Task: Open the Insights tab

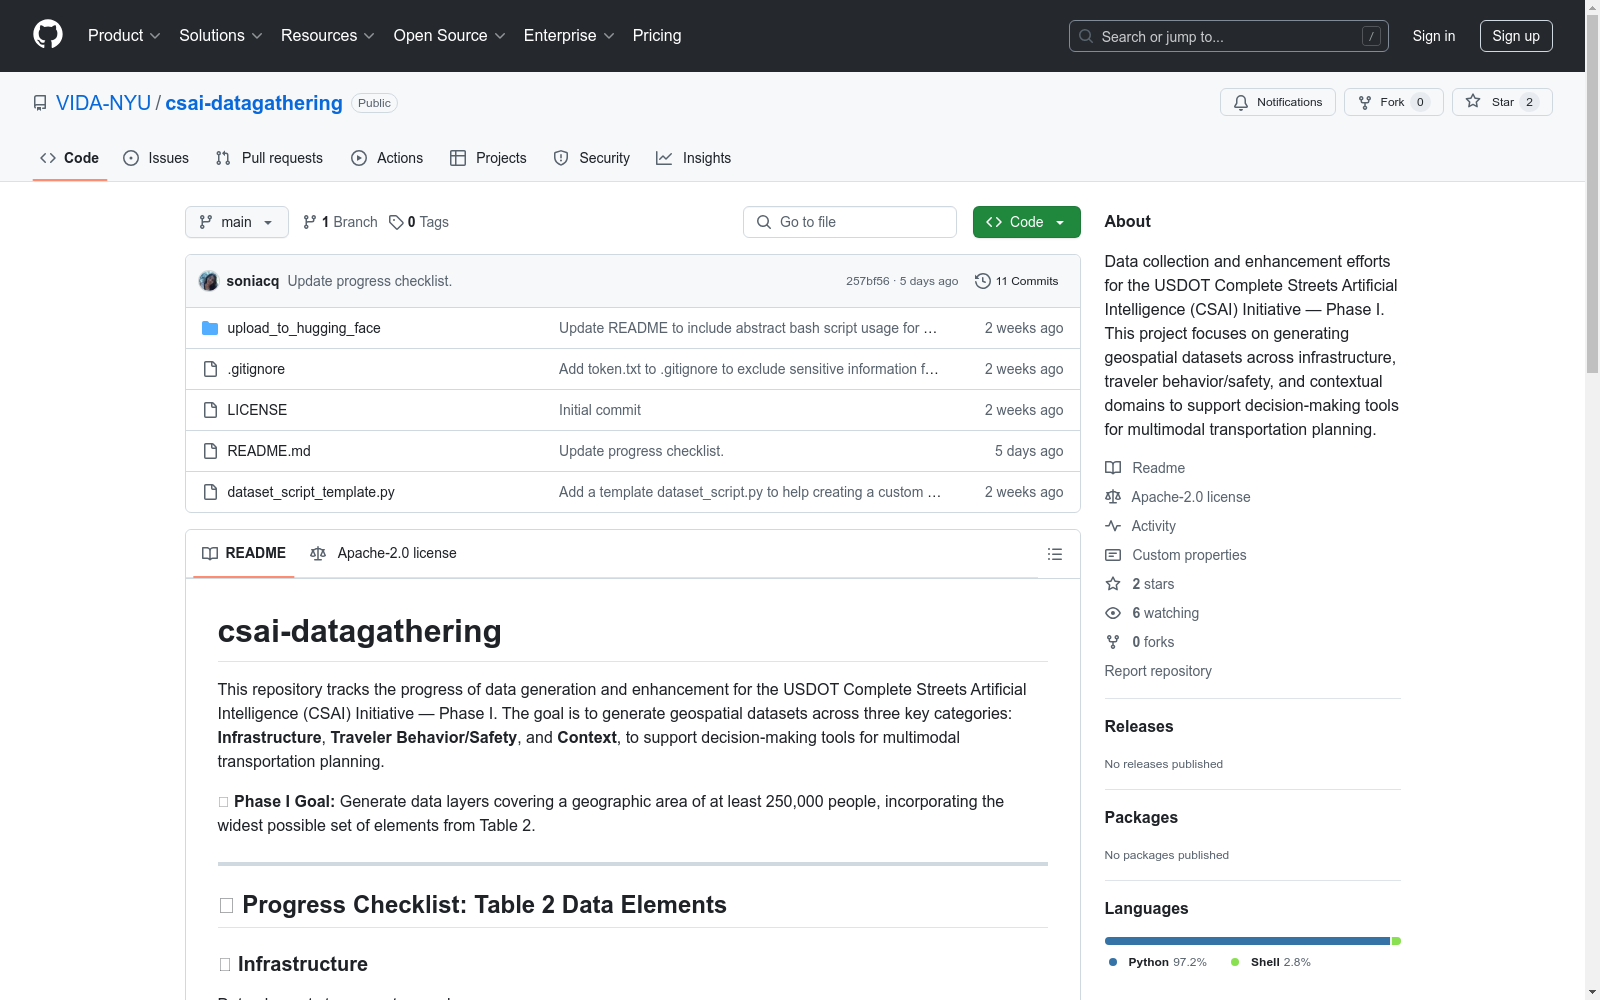Action: point(694,158)
